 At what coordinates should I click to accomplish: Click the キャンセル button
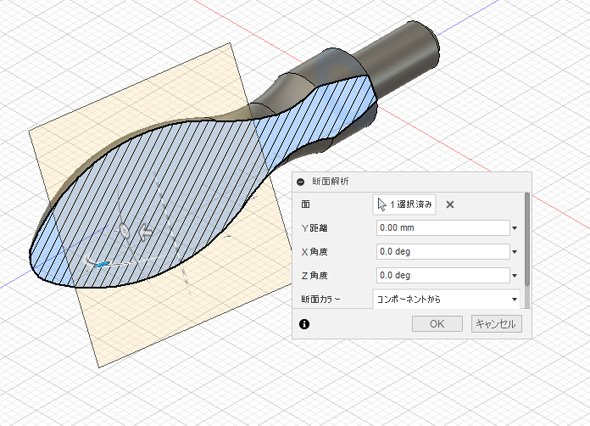(496, 324)
